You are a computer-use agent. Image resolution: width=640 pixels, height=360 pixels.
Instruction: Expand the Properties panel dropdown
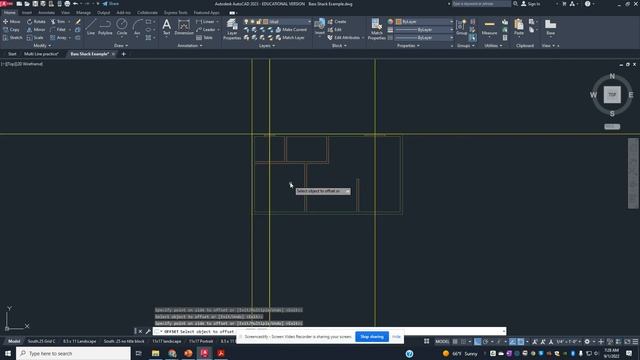[x=408, y=46]
